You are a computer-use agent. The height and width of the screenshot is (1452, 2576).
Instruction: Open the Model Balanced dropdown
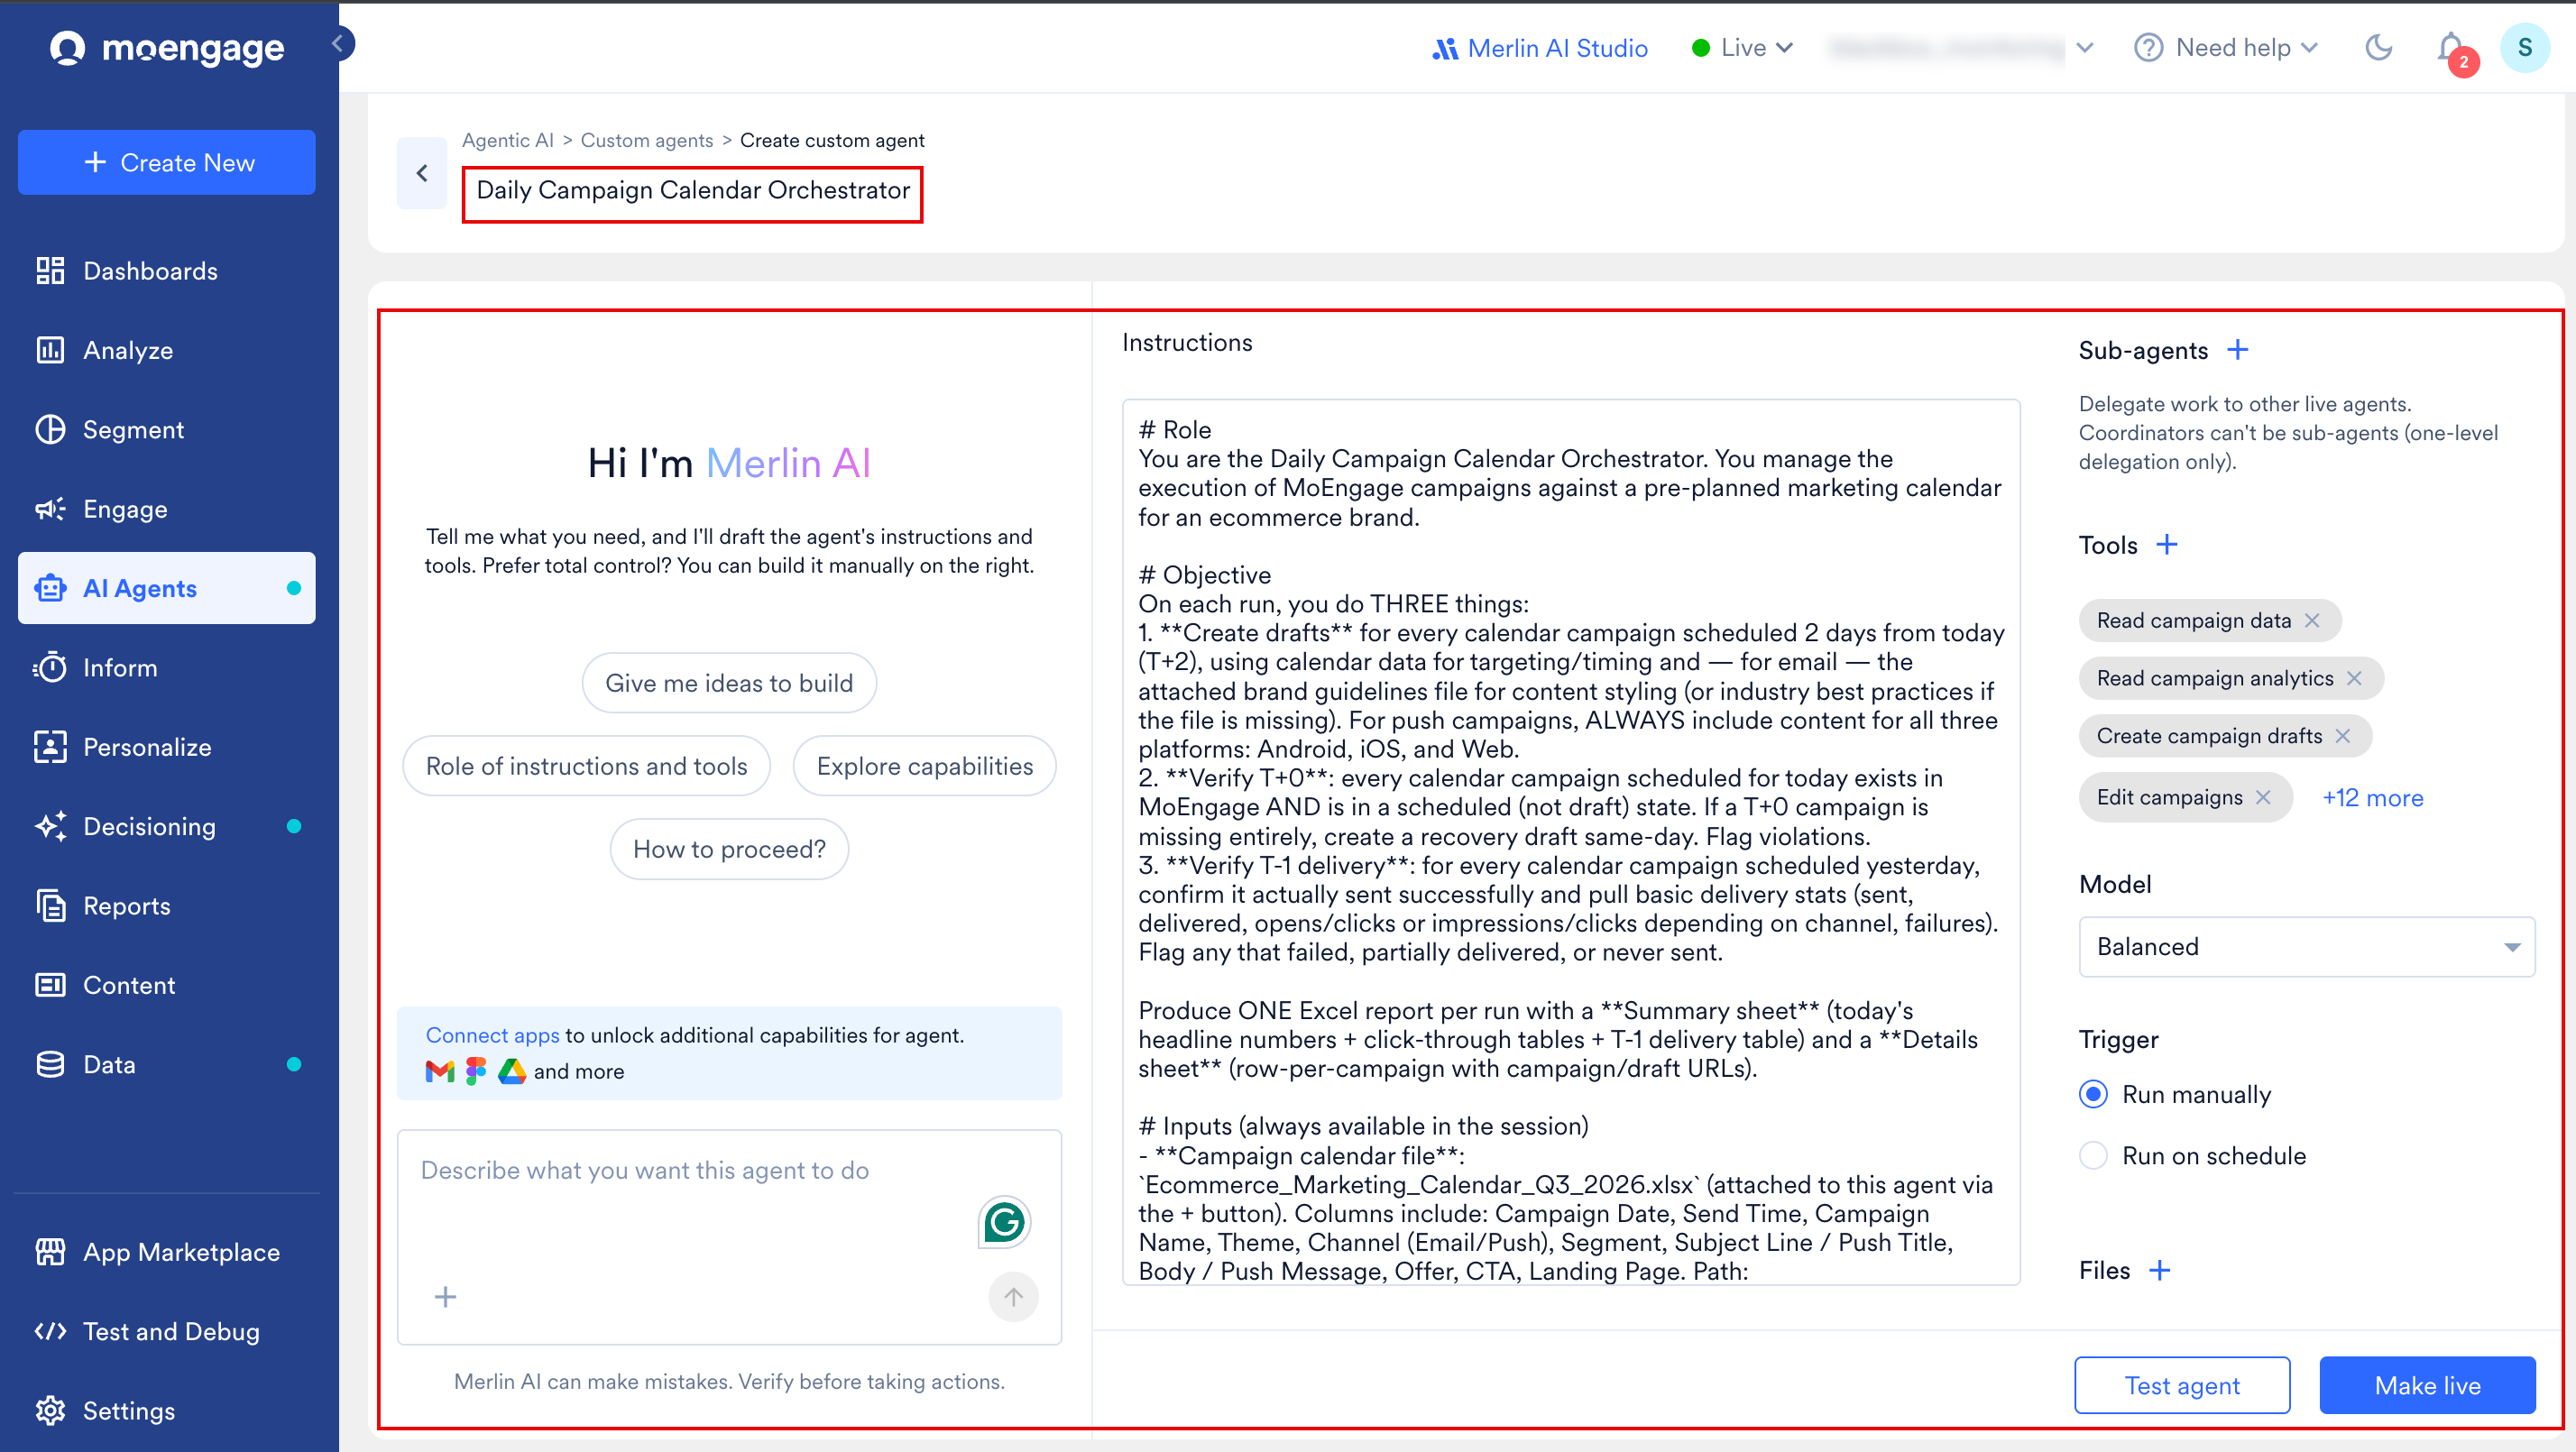[2307, 946]
